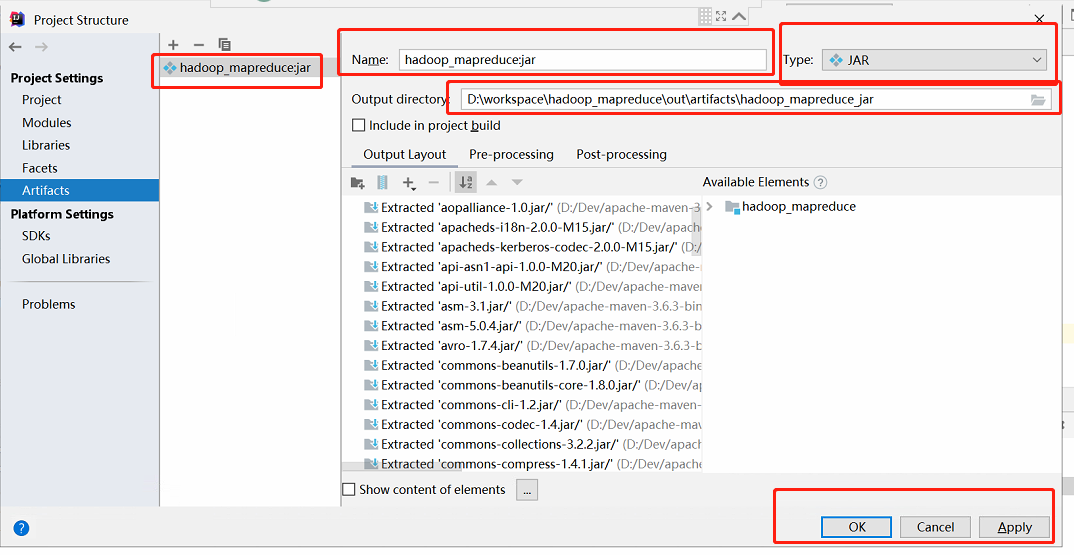Switch to Post-processing tab
This screenshot has height=555, width=1074.
click(621, 154)
